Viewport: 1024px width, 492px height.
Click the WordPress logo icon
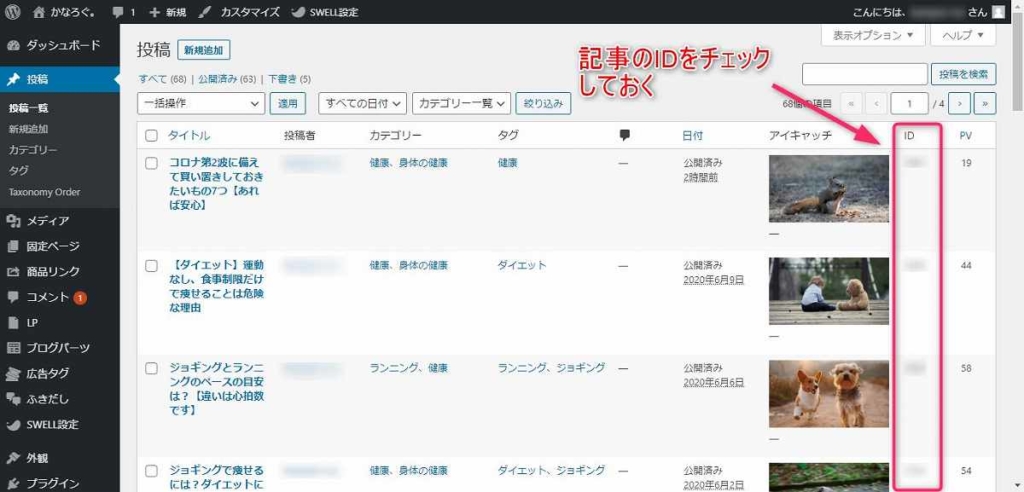[x=12, y=12]
